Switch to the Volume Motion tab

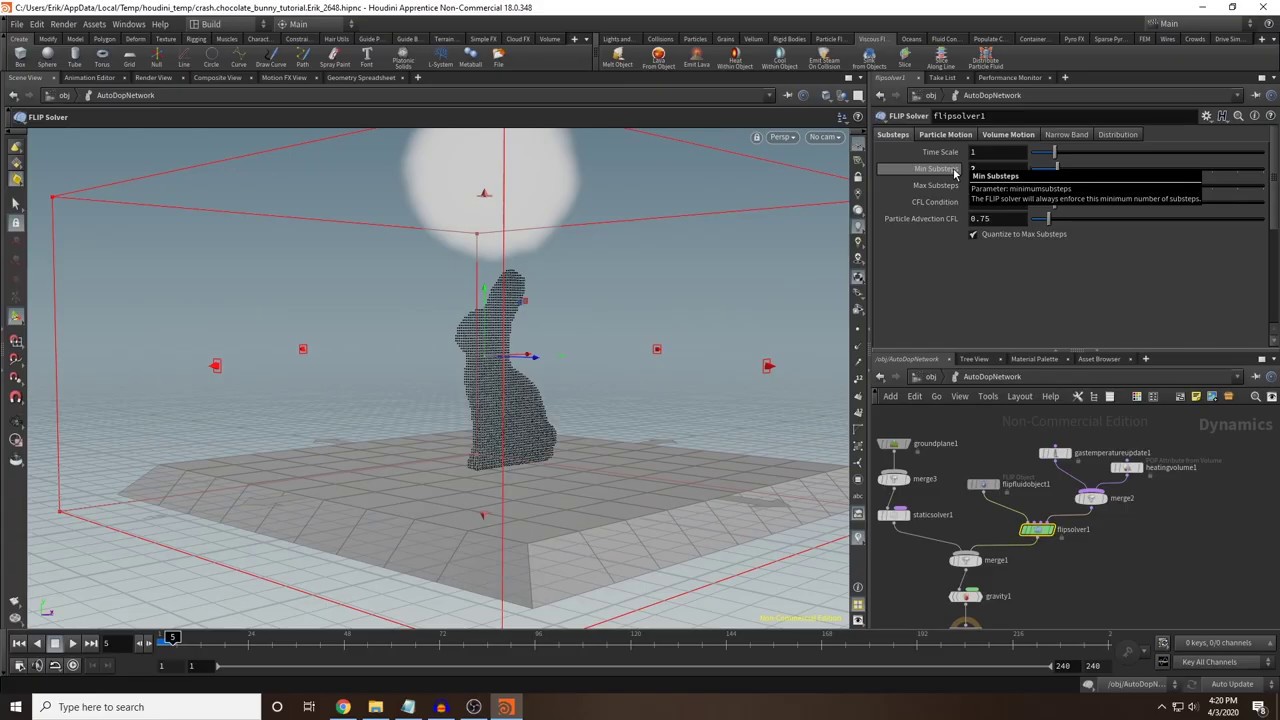tap(1008, 135)
